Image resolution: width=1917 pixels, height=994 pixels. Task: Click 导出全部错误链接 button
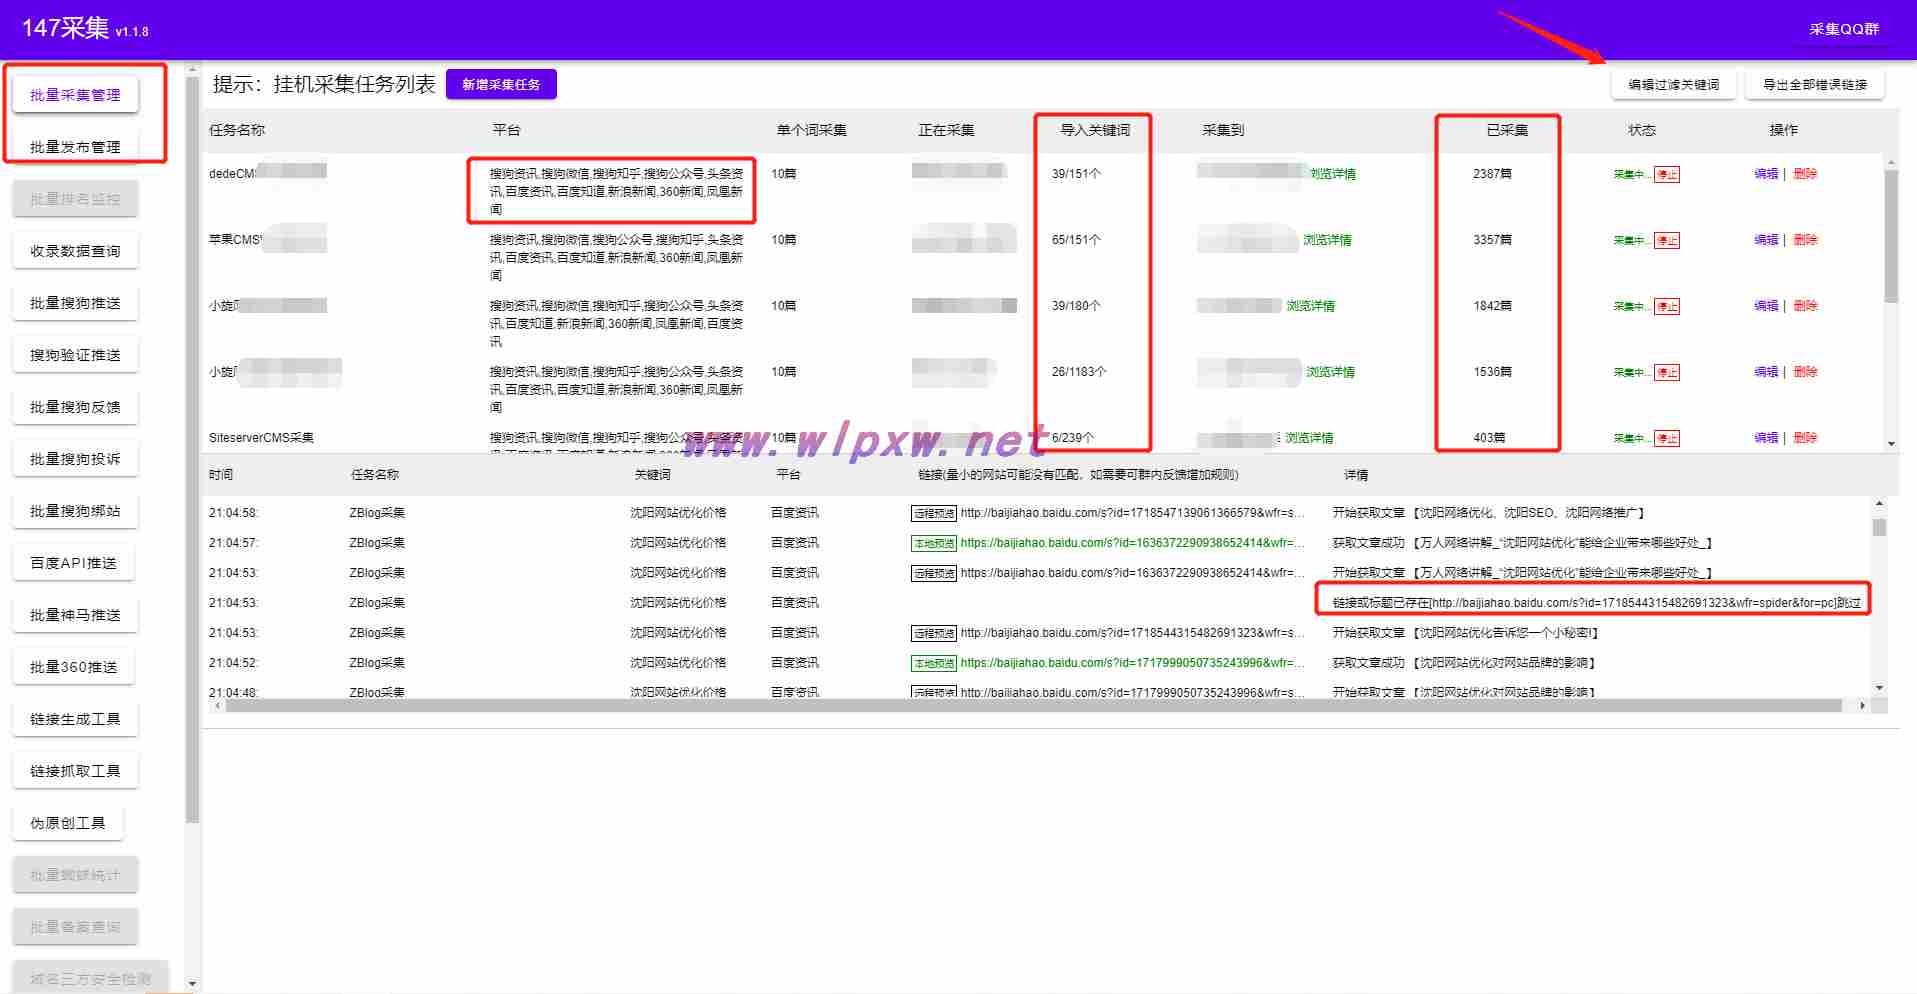[x=1814, y=85]
